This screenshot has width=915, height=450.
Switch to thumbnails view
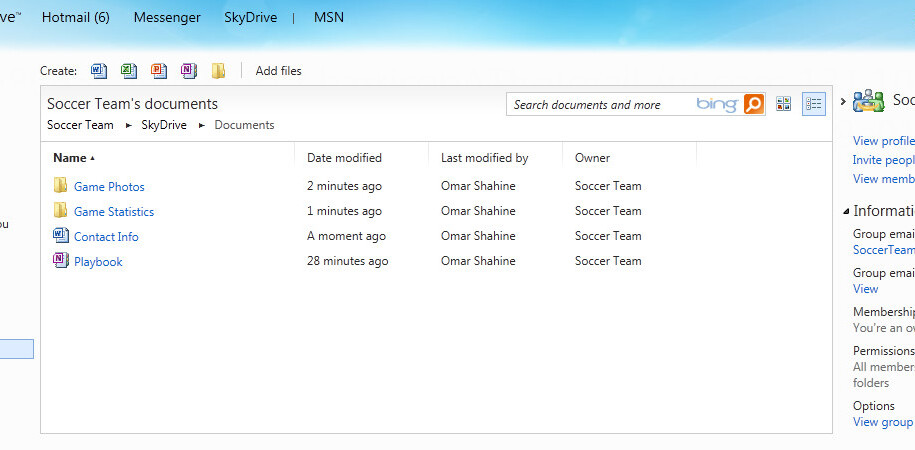783,104
